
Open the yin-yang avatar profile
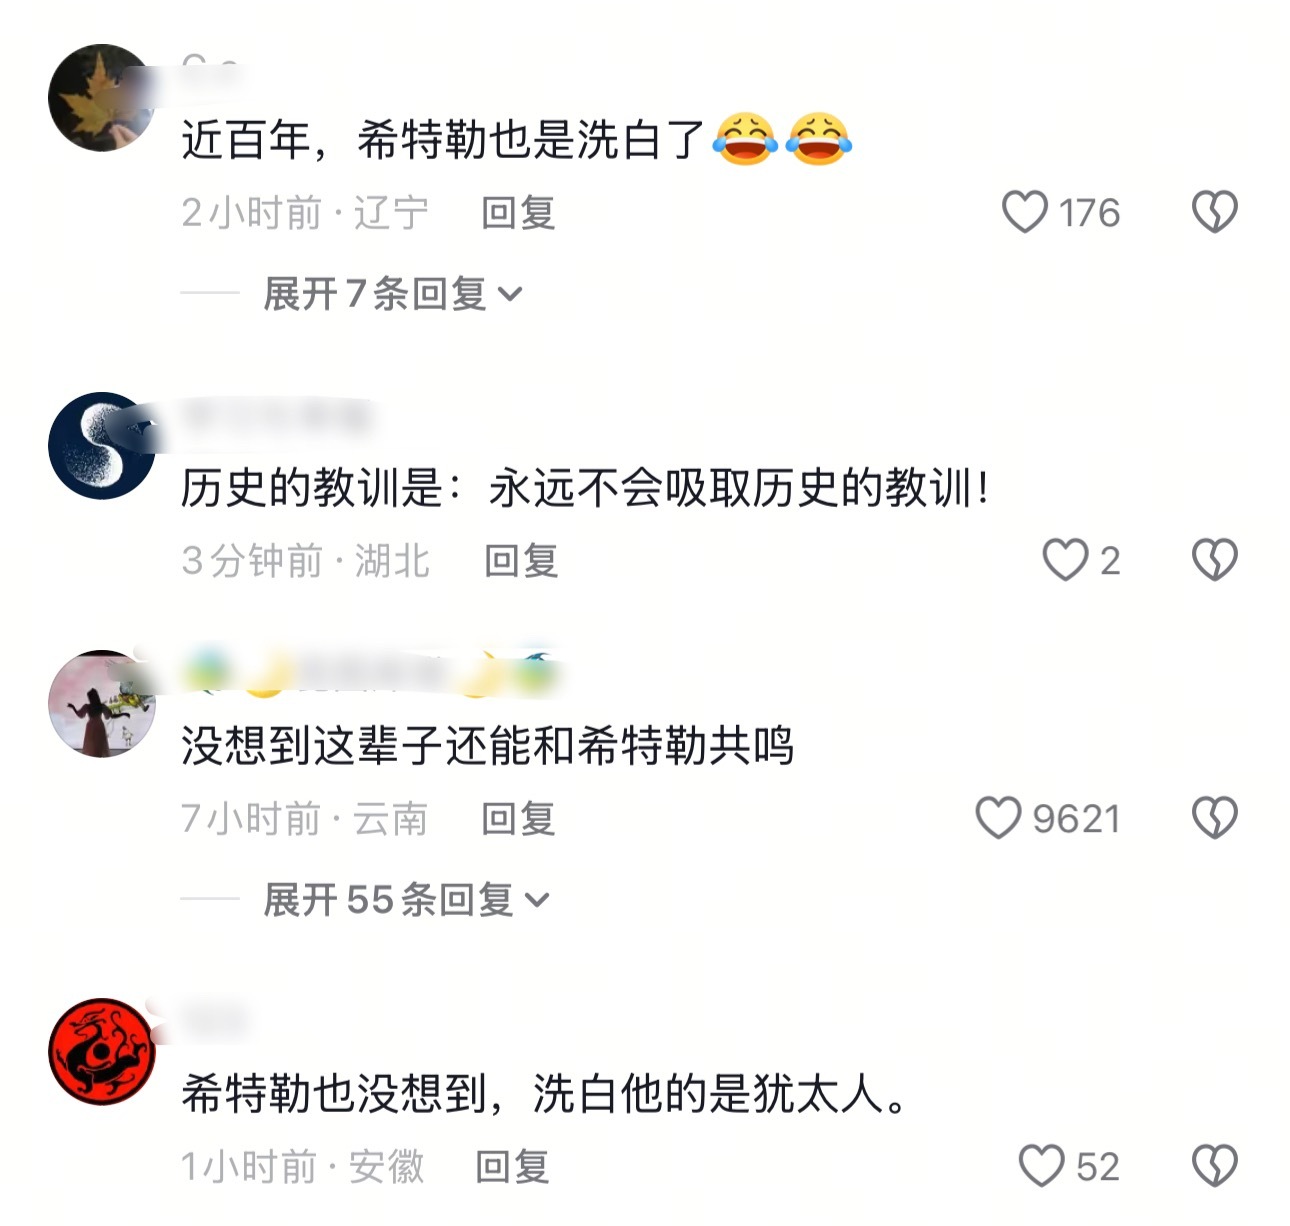(x=102, y=446)
